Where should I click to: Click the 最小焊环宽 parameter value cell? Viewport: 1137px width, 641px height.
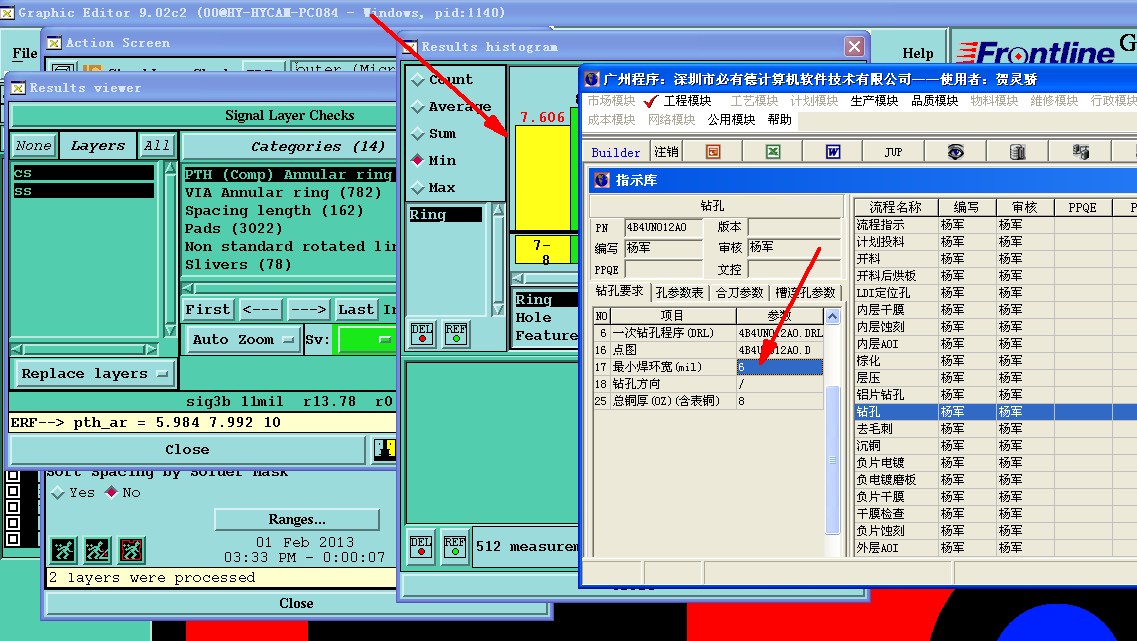(x=780, y=367)
